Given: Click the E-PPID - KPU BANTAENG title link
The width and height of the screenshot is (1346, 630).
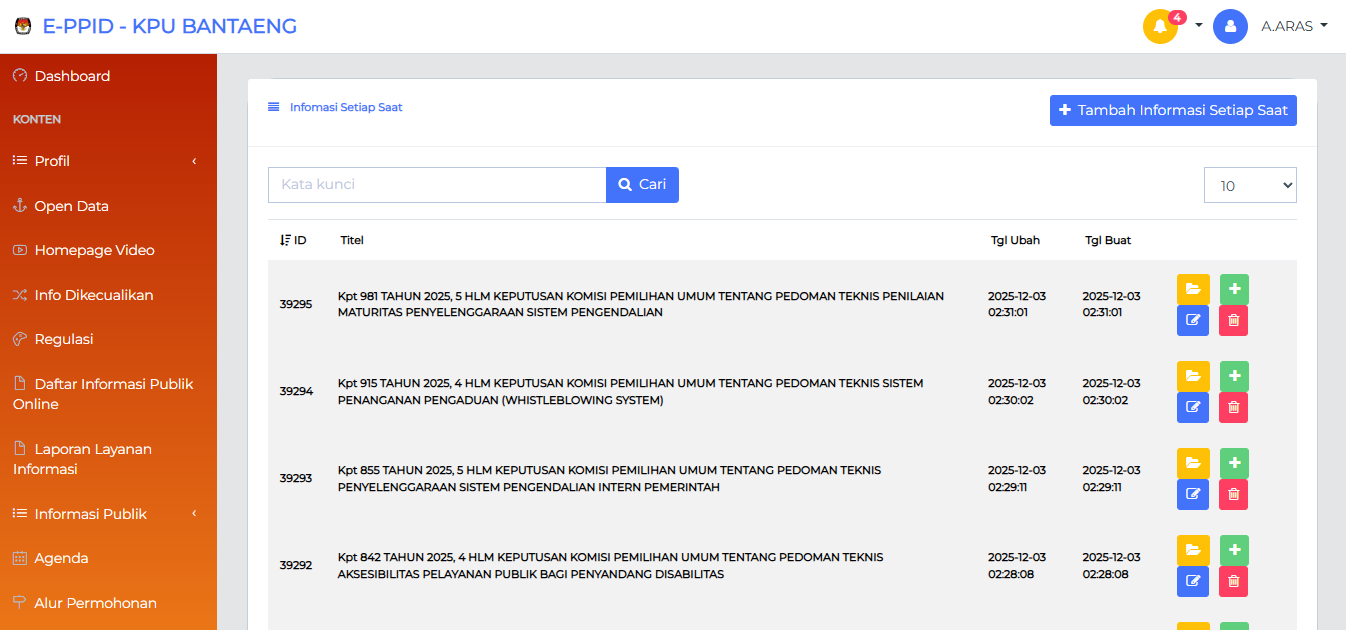Looking at the screenshot, I should tap(170, 26).
